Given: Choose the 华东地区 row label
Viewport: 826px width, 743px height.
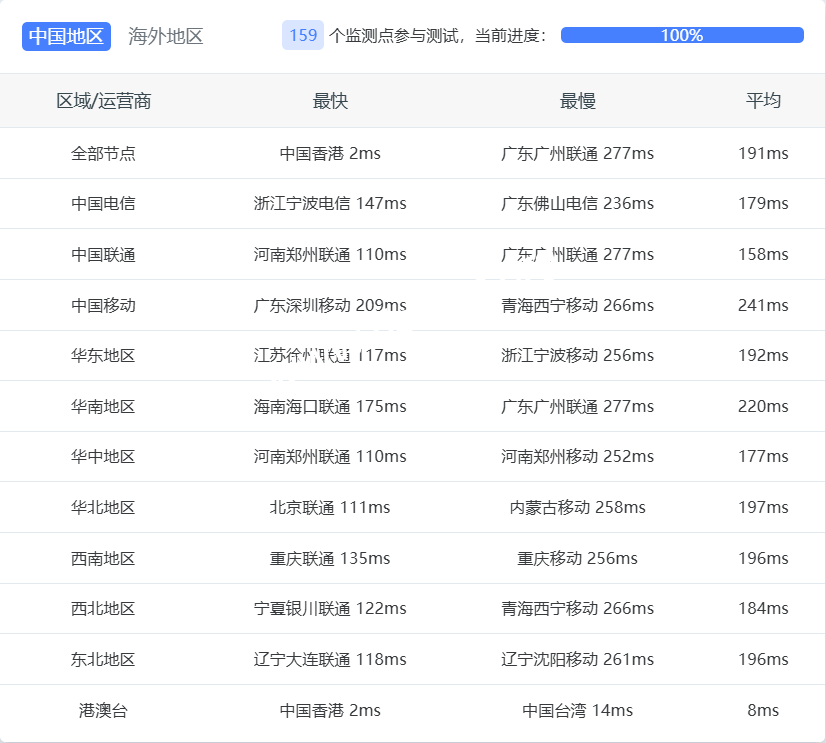Looking at the screenshot, I should click(103, 356).
